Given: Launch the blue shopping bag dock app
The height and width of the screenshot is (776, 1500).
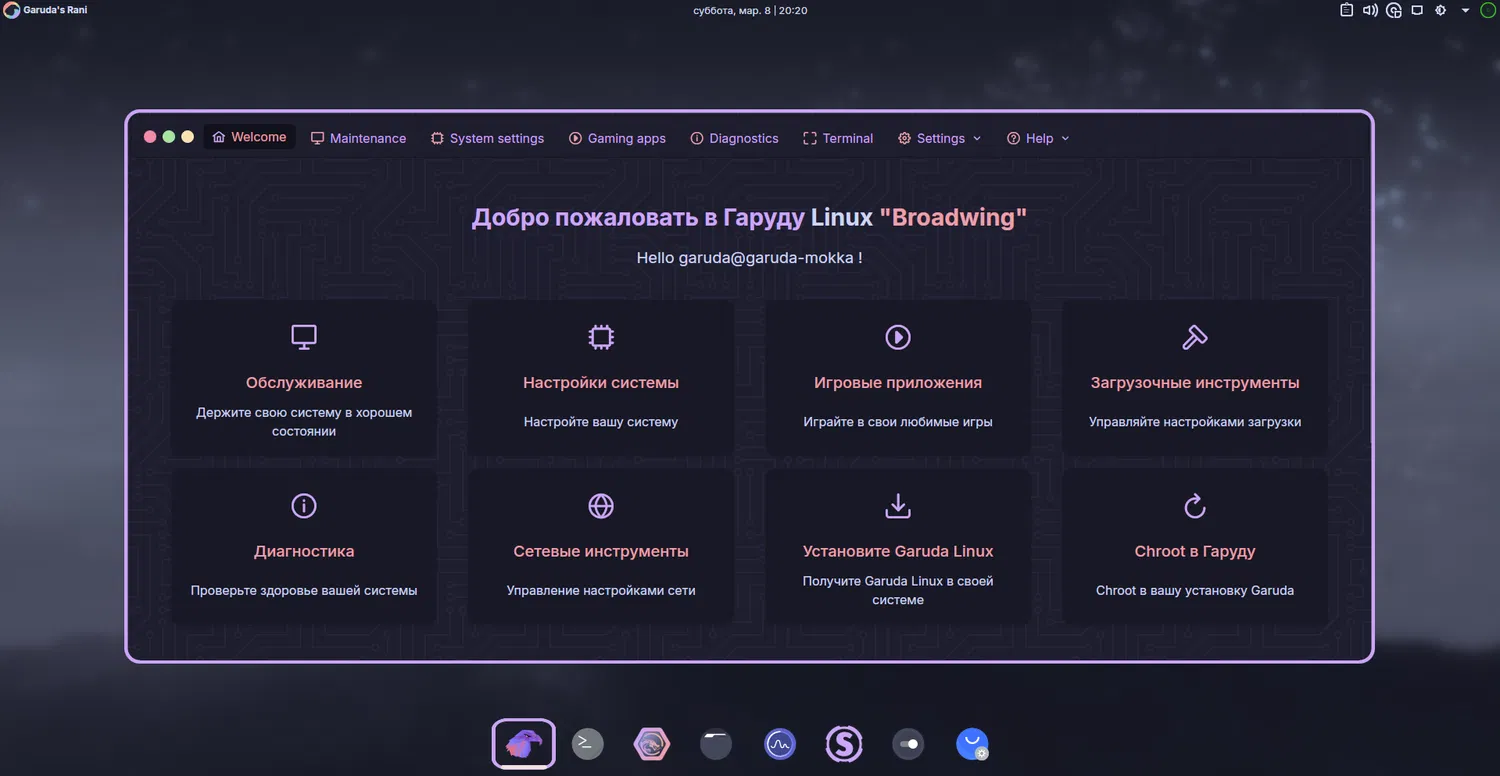Looking at the screenshot, I should point(972,744).
